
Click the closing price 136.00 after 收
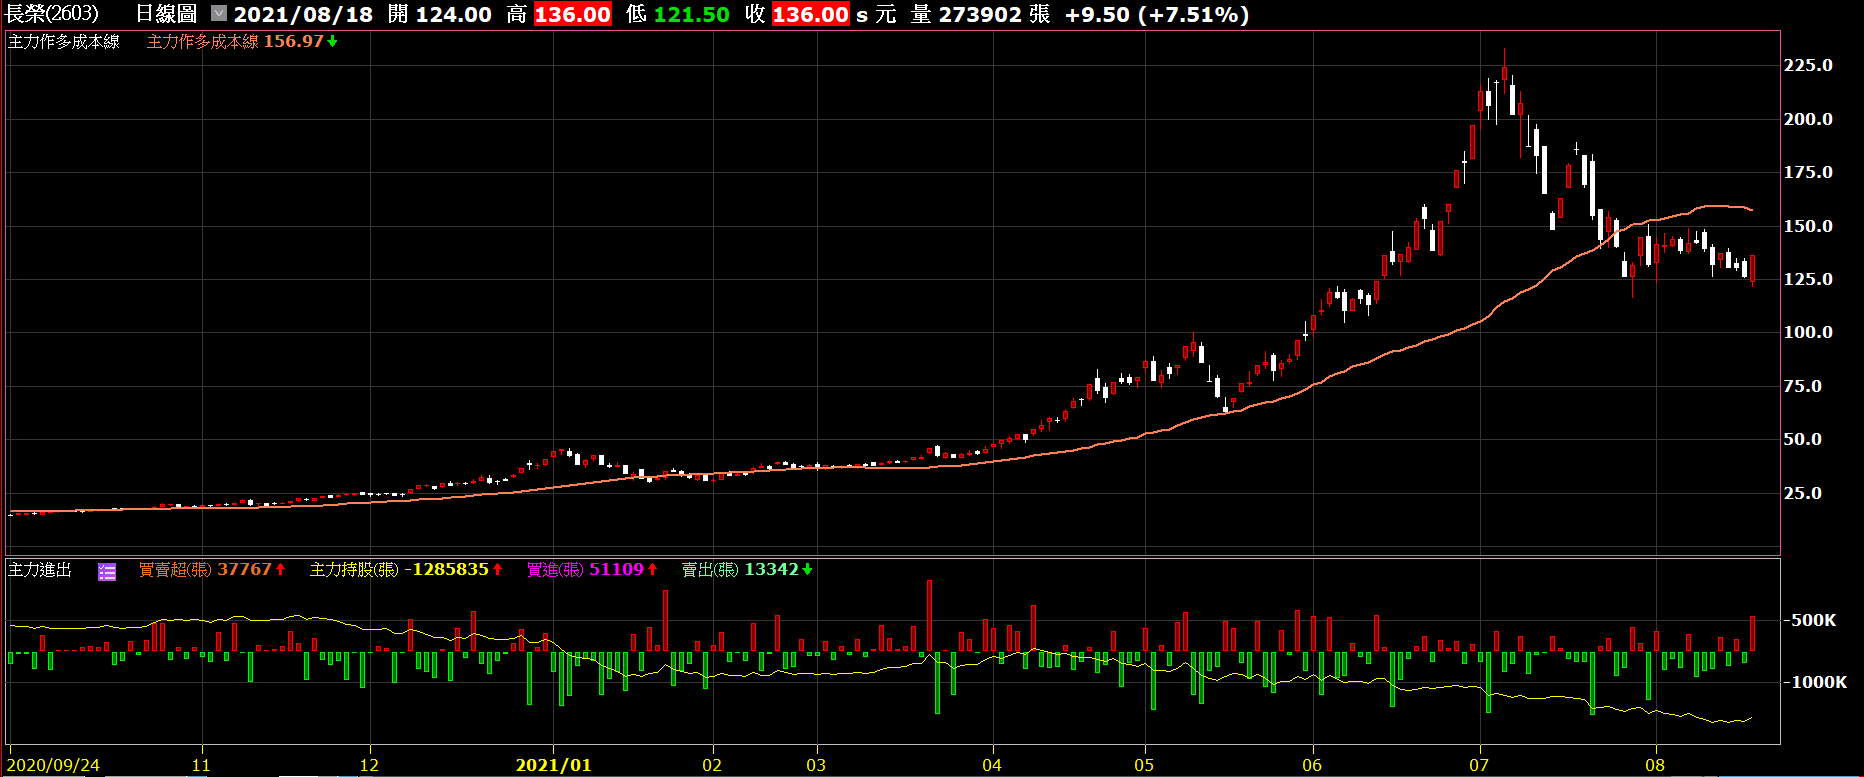(810, 15)
